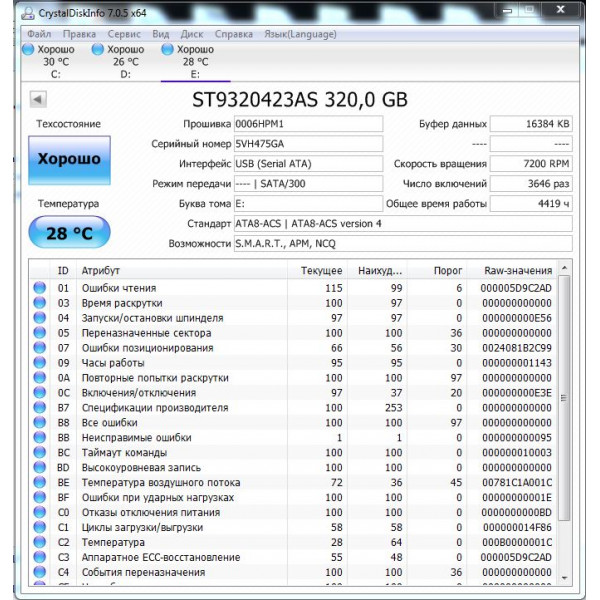Click status orb for События переназначения row
This screenshot has width=600, height=600.
tap(39, 571)
